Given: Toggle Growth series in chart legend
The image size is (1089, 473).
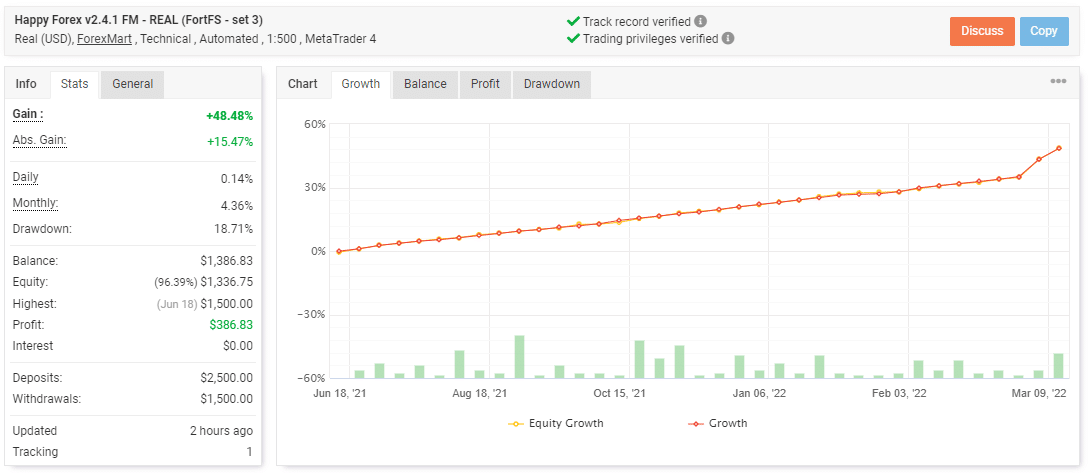Looking at the screenshot, I should pyautogui.click(x=717, y=423).
